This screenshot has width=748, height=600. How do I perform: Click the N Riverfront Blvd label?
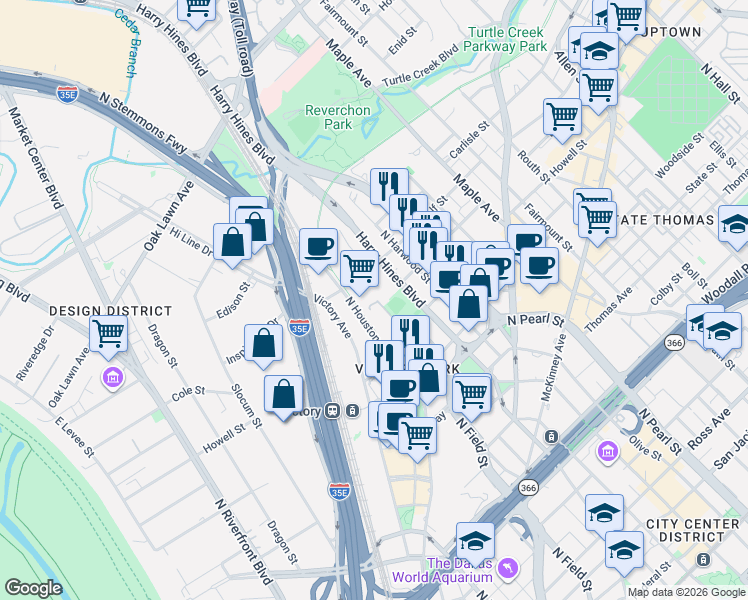click(x=243, y=542)
